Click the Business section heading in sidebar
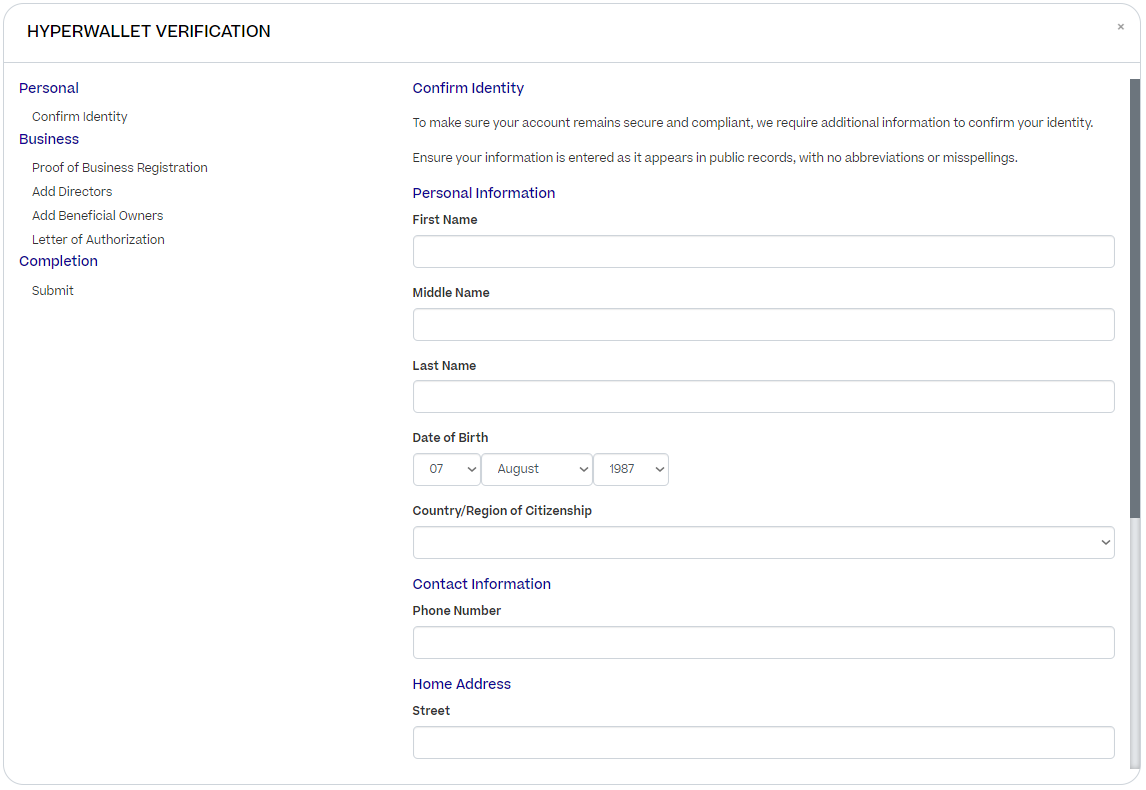Image resolution: width=1146 pixels, height=790 pixels. (49, 139)
